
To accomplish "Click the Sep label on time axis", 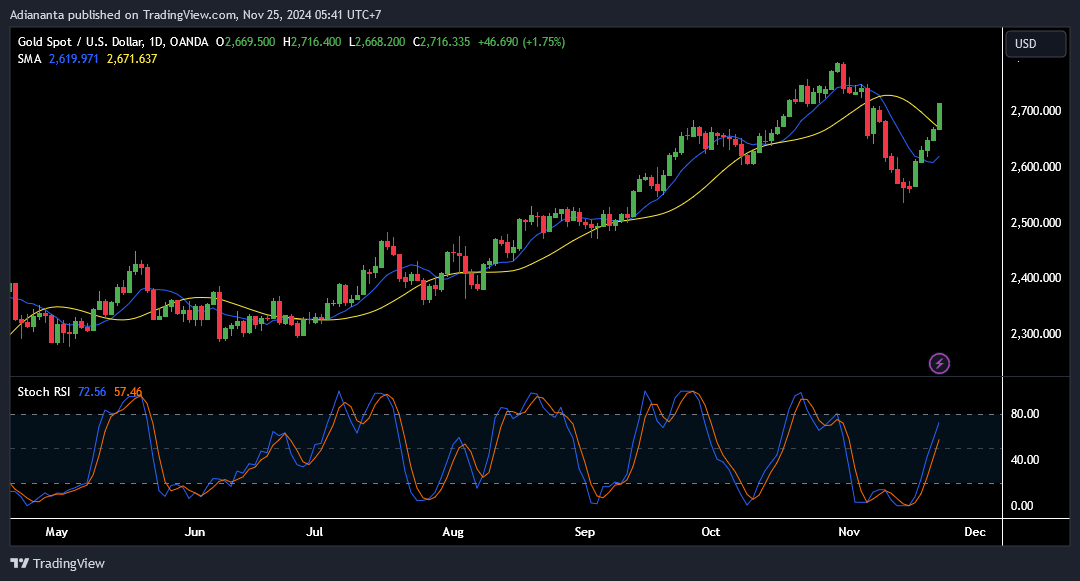I will point(584,532).
